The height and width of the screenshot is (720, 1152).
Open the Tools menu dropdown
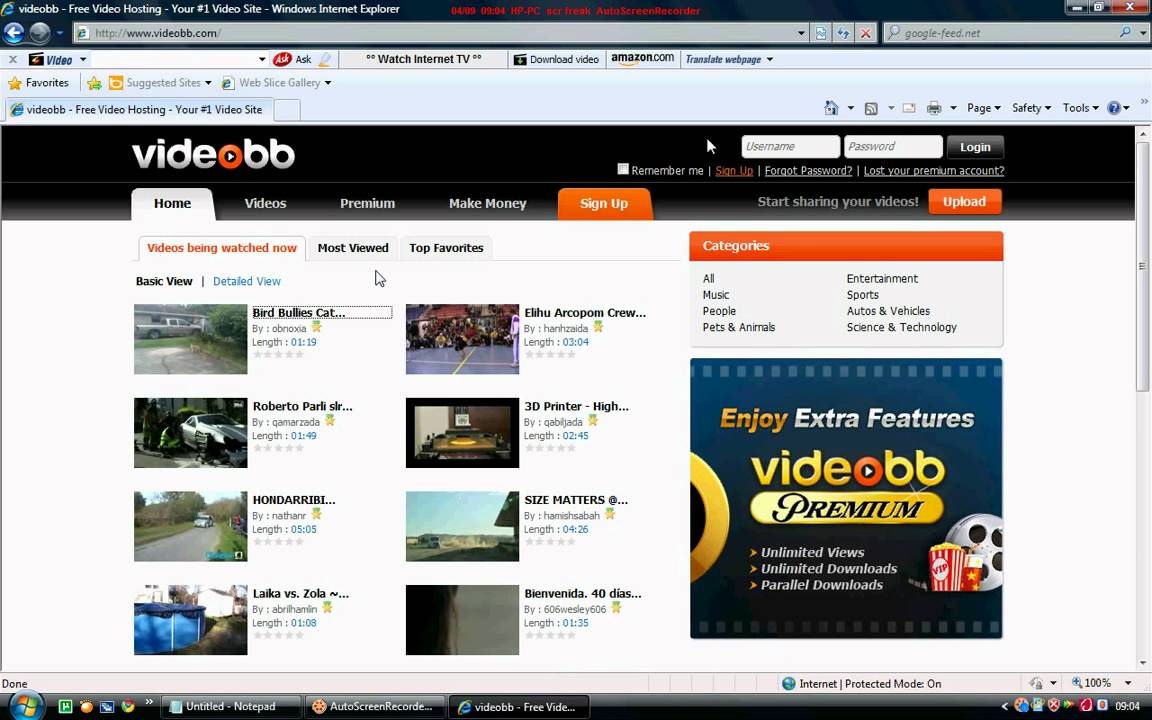pyautogui.click(x=1081, y=108)
